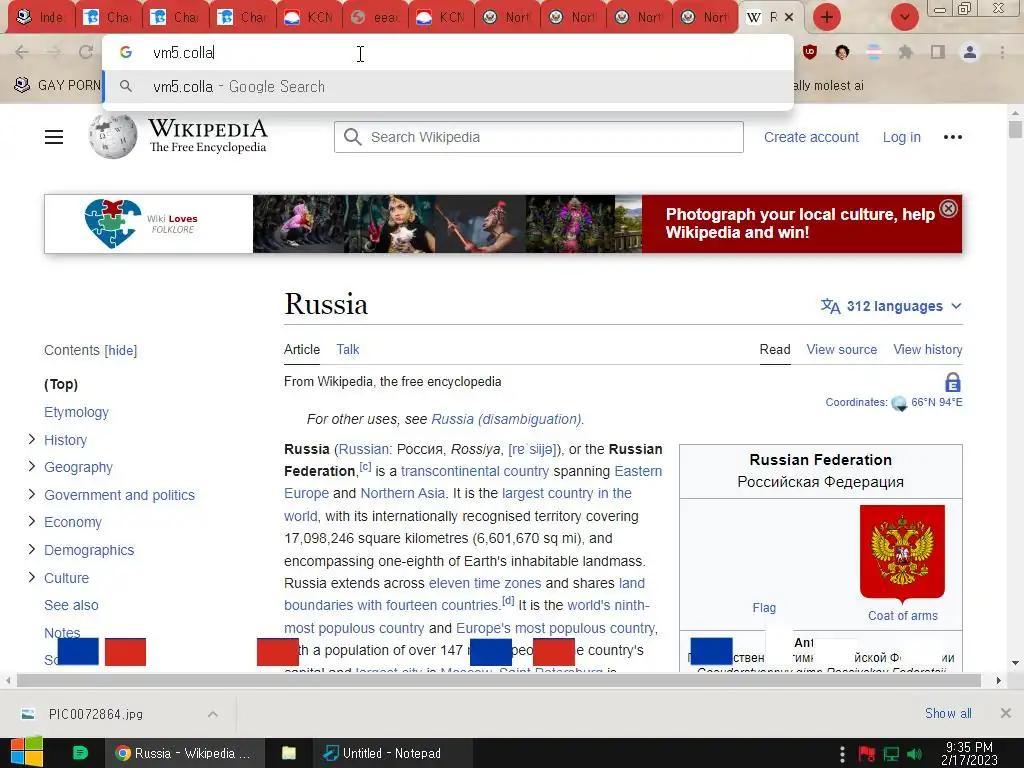The width and height of the screenshot is (1024, 768).
Task: Click the page protection padlock icon
Action: click(x=953, y=382)
